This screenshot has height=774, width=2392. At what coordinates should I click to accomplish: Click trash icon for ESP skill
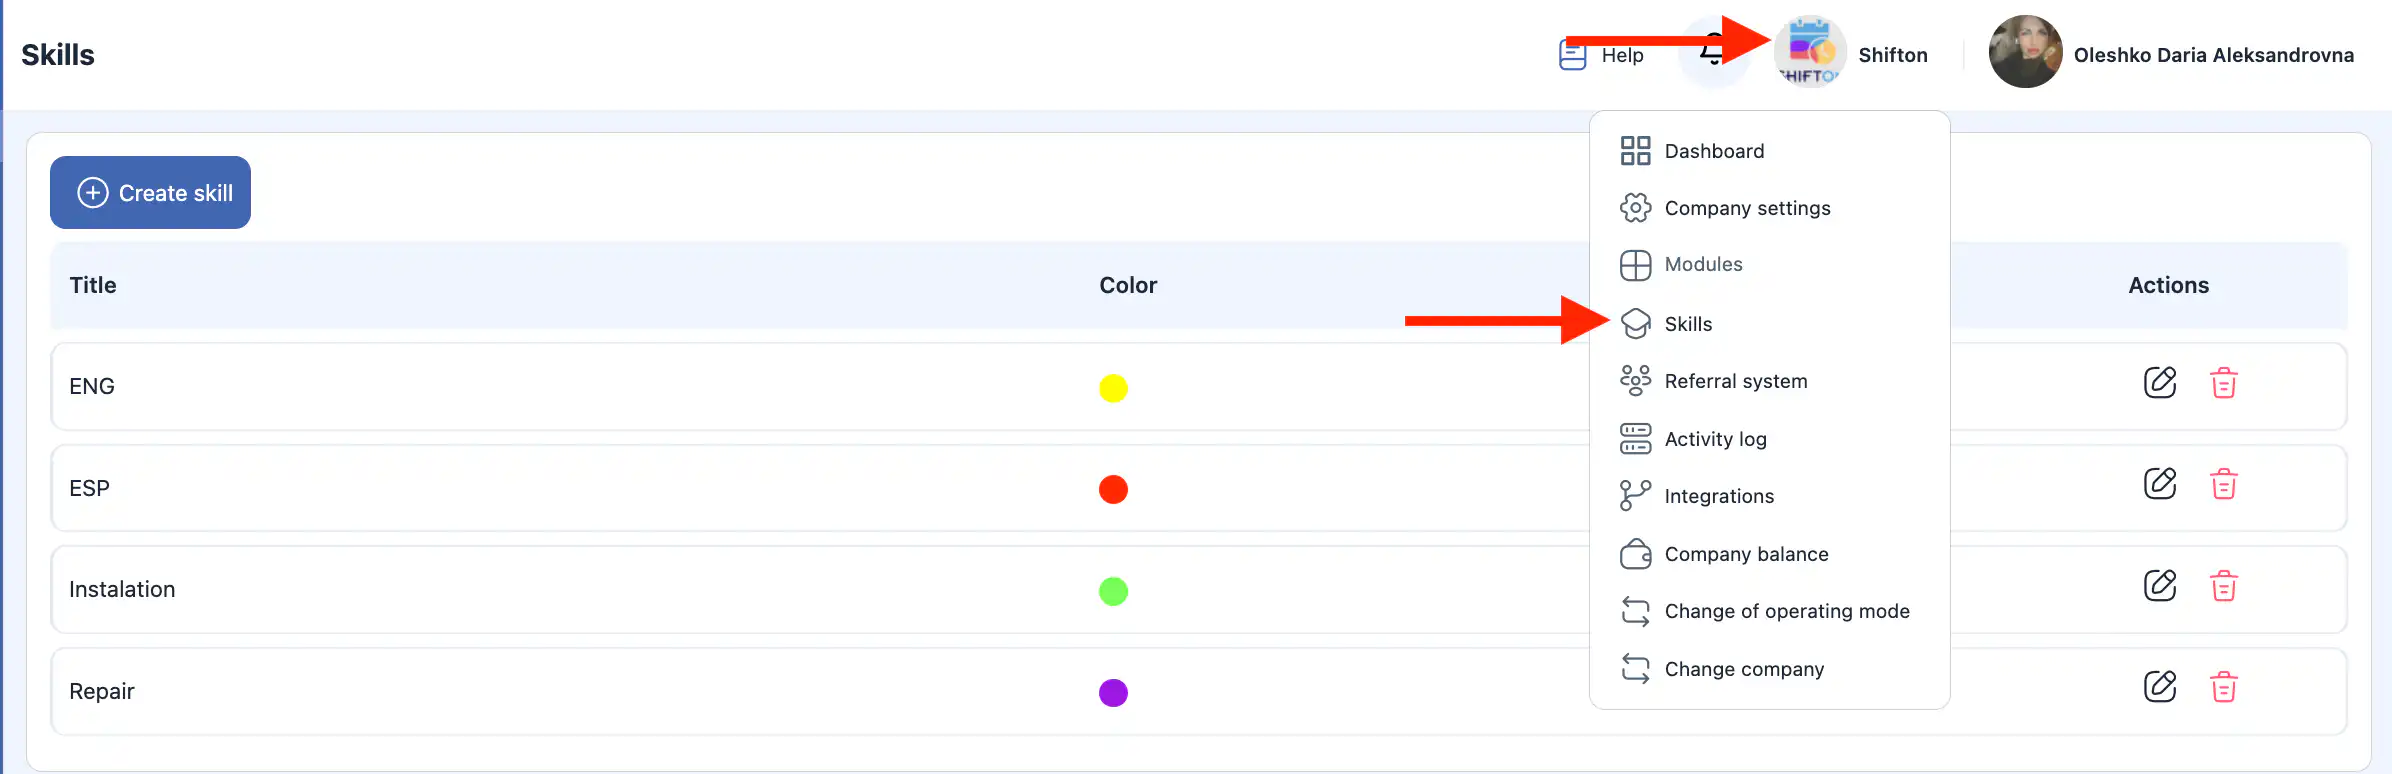coord(2223,484)
